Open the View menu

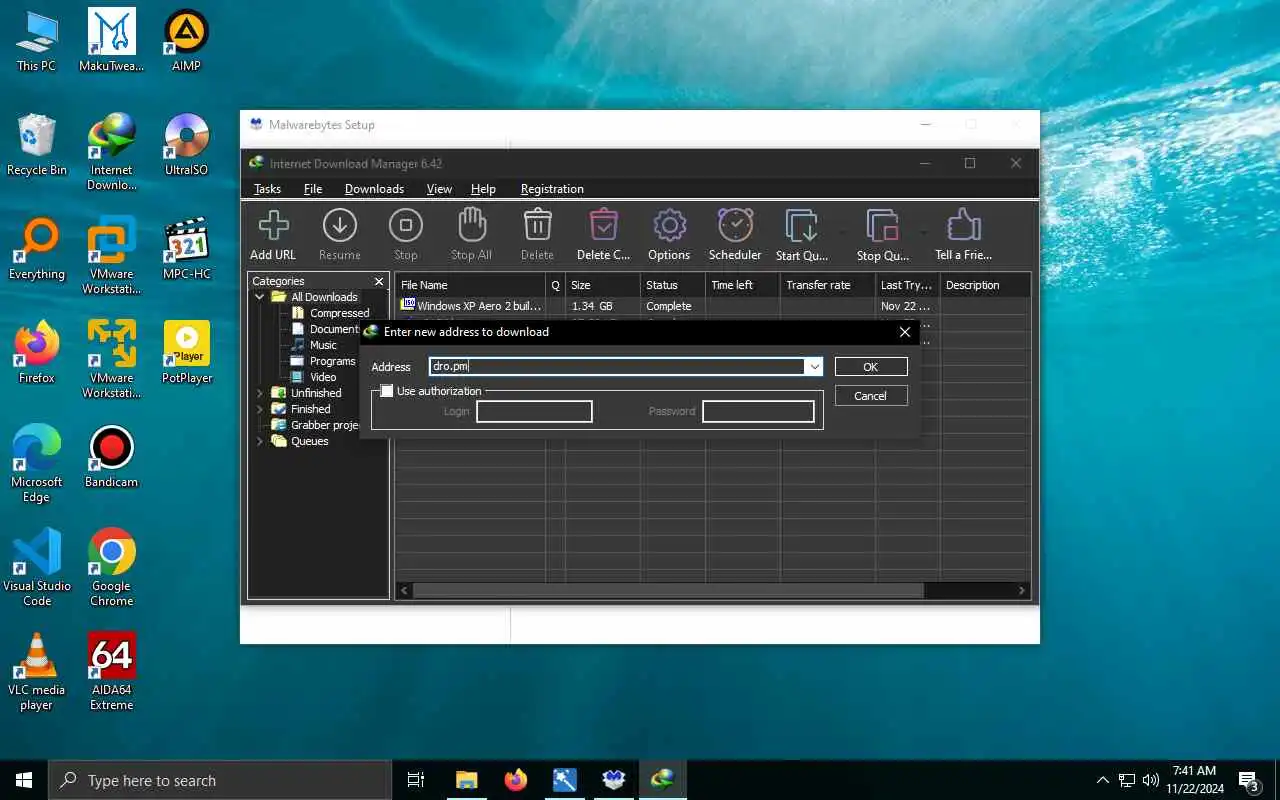pos(439,189)
